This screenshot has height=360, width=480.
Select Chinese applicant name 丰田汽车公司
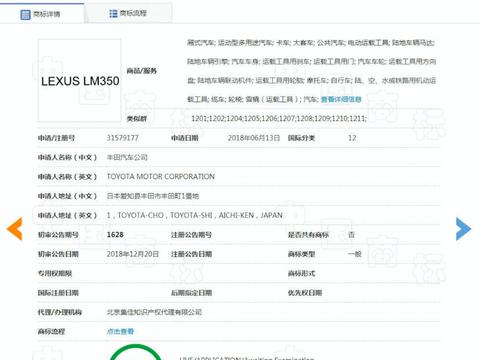click(127, 157)
